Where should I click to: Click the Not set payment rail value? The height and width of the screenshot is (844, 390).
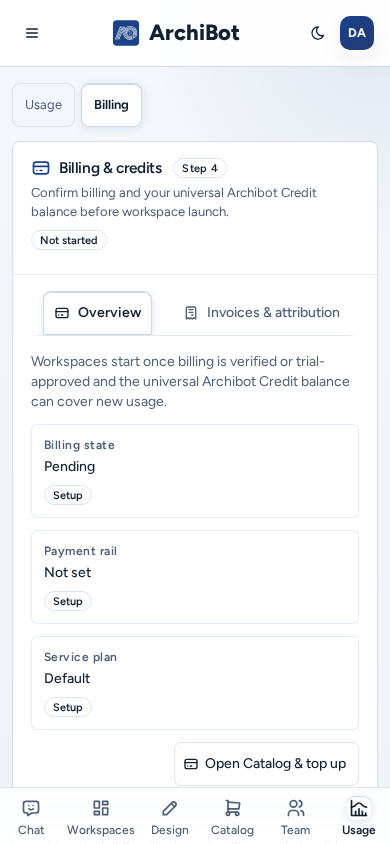68,572
